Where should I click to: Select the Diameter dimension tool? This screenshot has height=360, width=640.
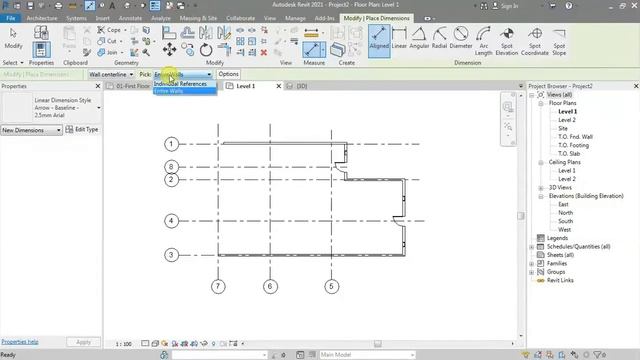[x=460, y=39]
